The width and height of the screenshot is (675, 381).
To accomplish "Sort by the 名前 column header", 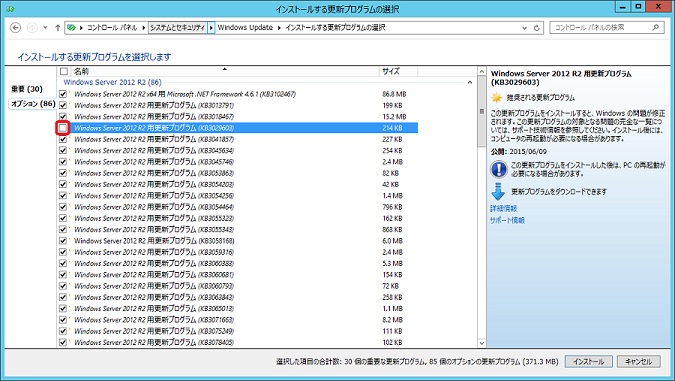I will 224,71.
